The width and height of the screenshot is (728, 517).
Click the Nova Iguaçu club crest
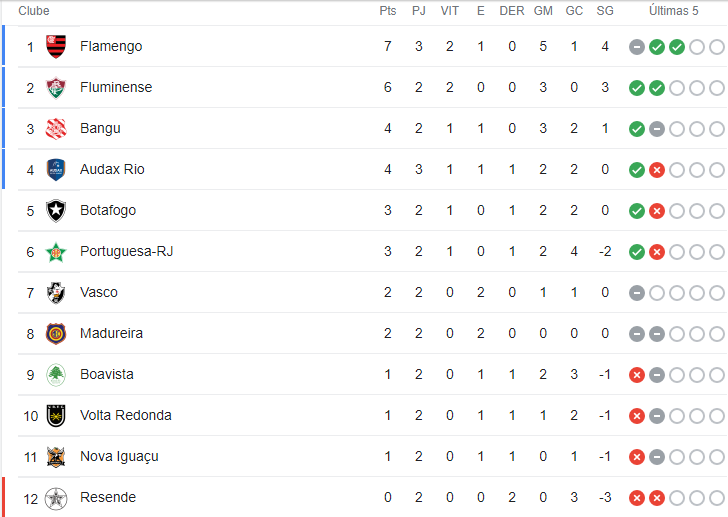click(x=56, y=457)
